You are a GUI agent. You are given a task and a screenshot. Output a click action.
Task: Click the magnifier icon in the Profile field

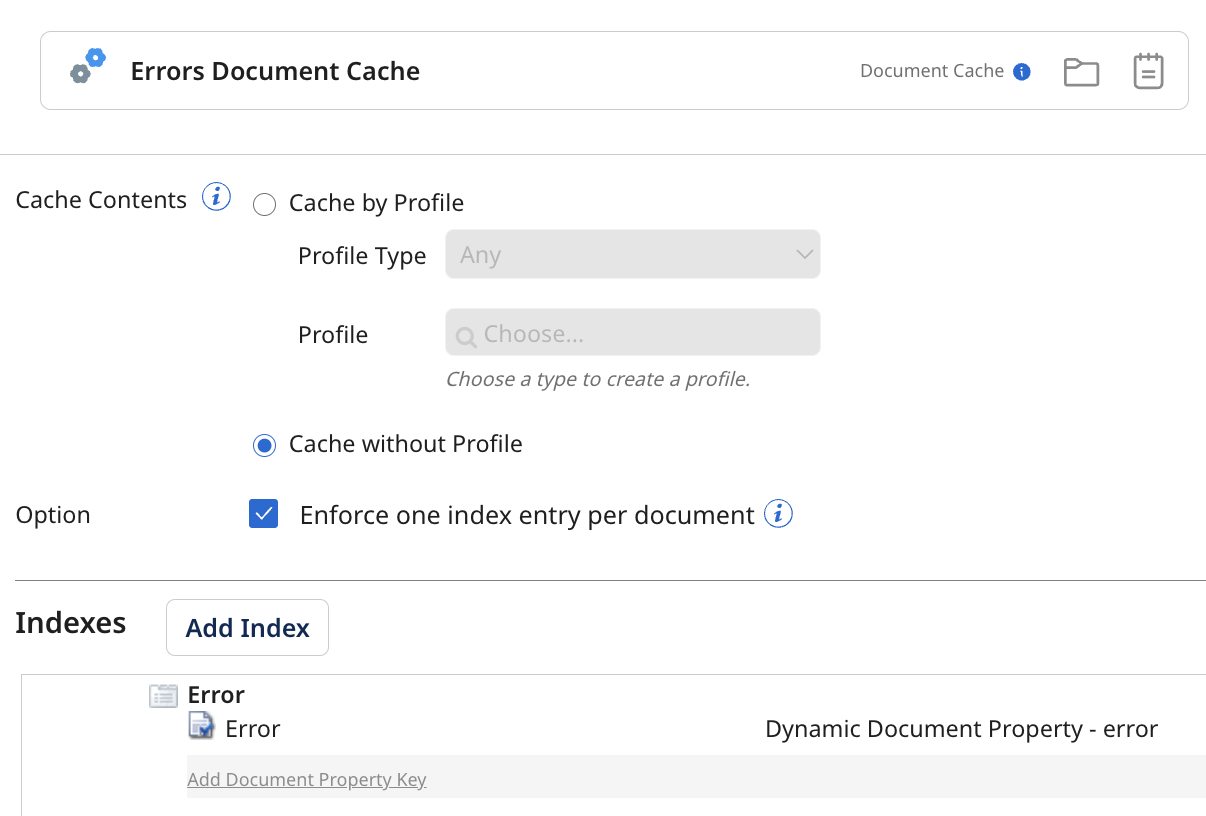coord(466,334)
